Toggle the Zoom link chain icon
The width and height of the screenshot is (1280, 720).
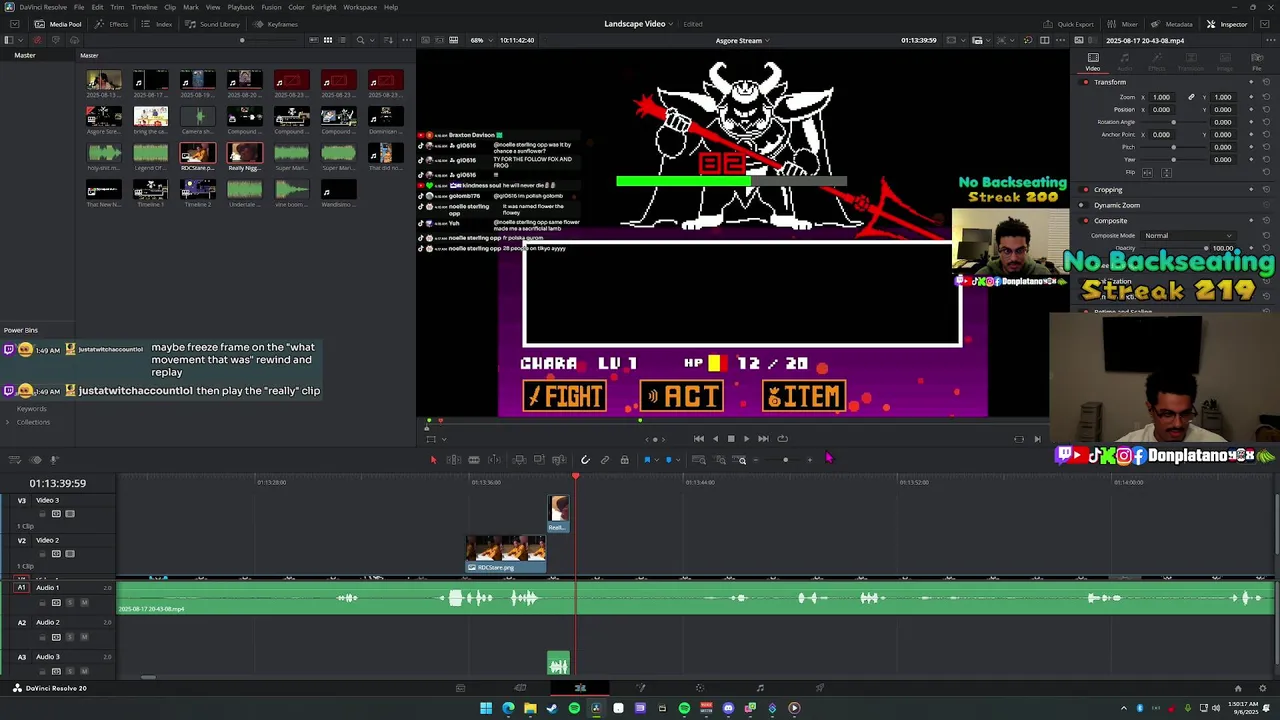1191,97
